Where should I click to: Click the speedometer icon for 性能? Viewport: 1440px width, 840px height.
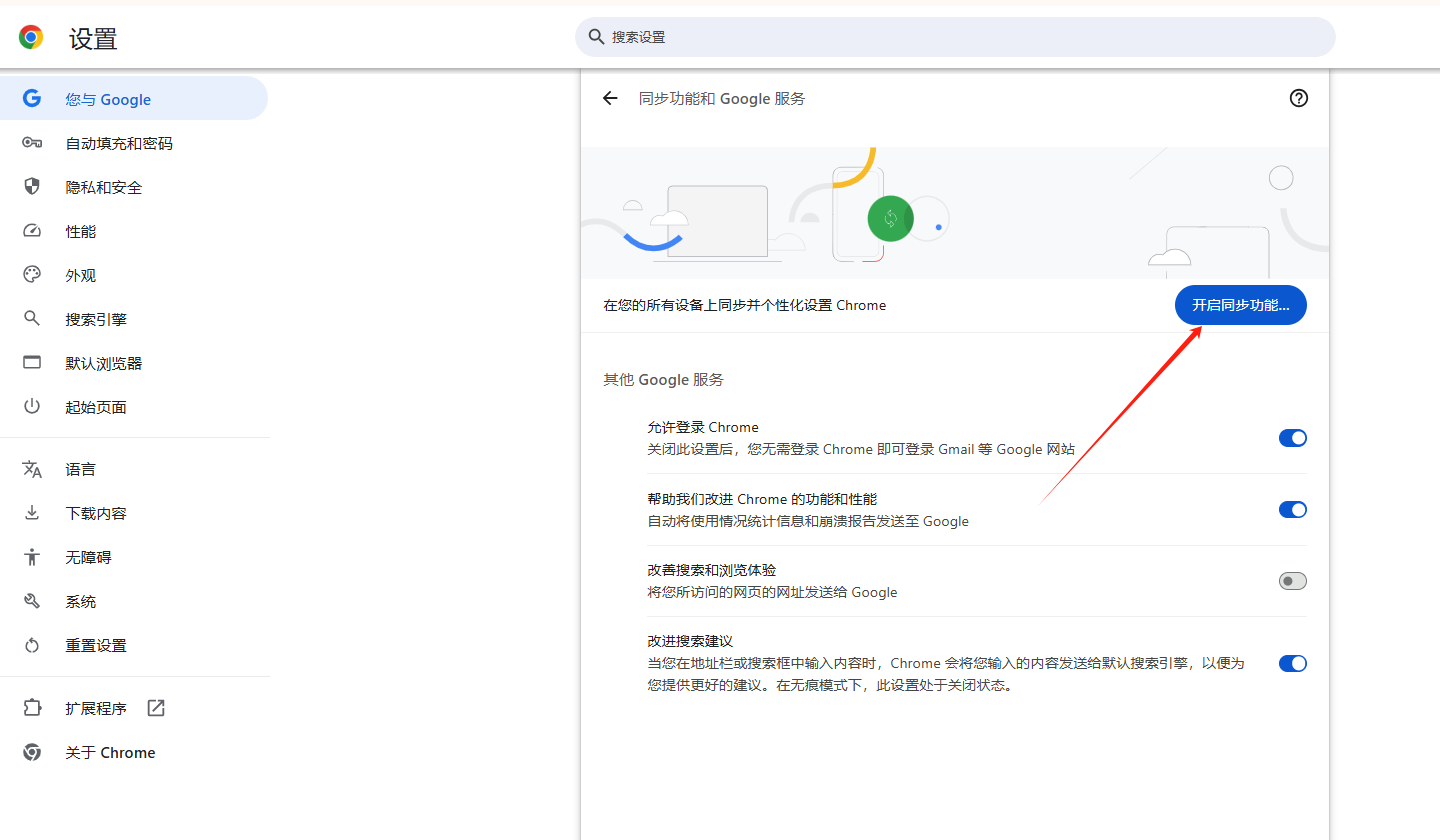tap(32, 231)
